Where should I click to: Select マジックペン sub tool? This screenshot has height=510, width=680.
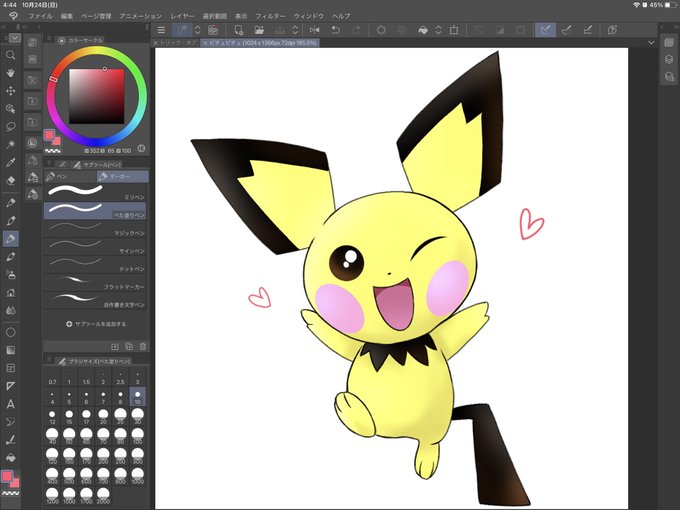[x=95, y=228]
